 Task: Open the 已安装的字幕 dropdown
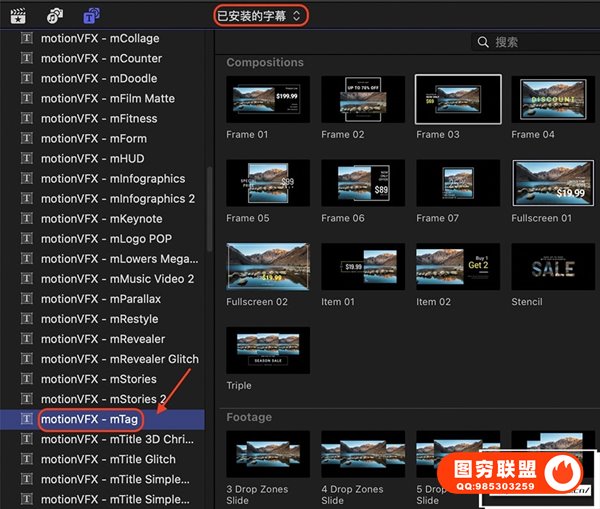(x=260, y=15)
